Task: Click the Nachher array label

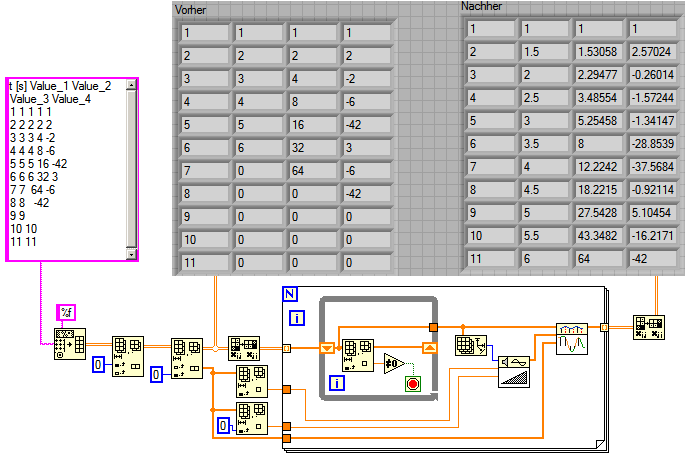Action: click(x=481, y=6)
